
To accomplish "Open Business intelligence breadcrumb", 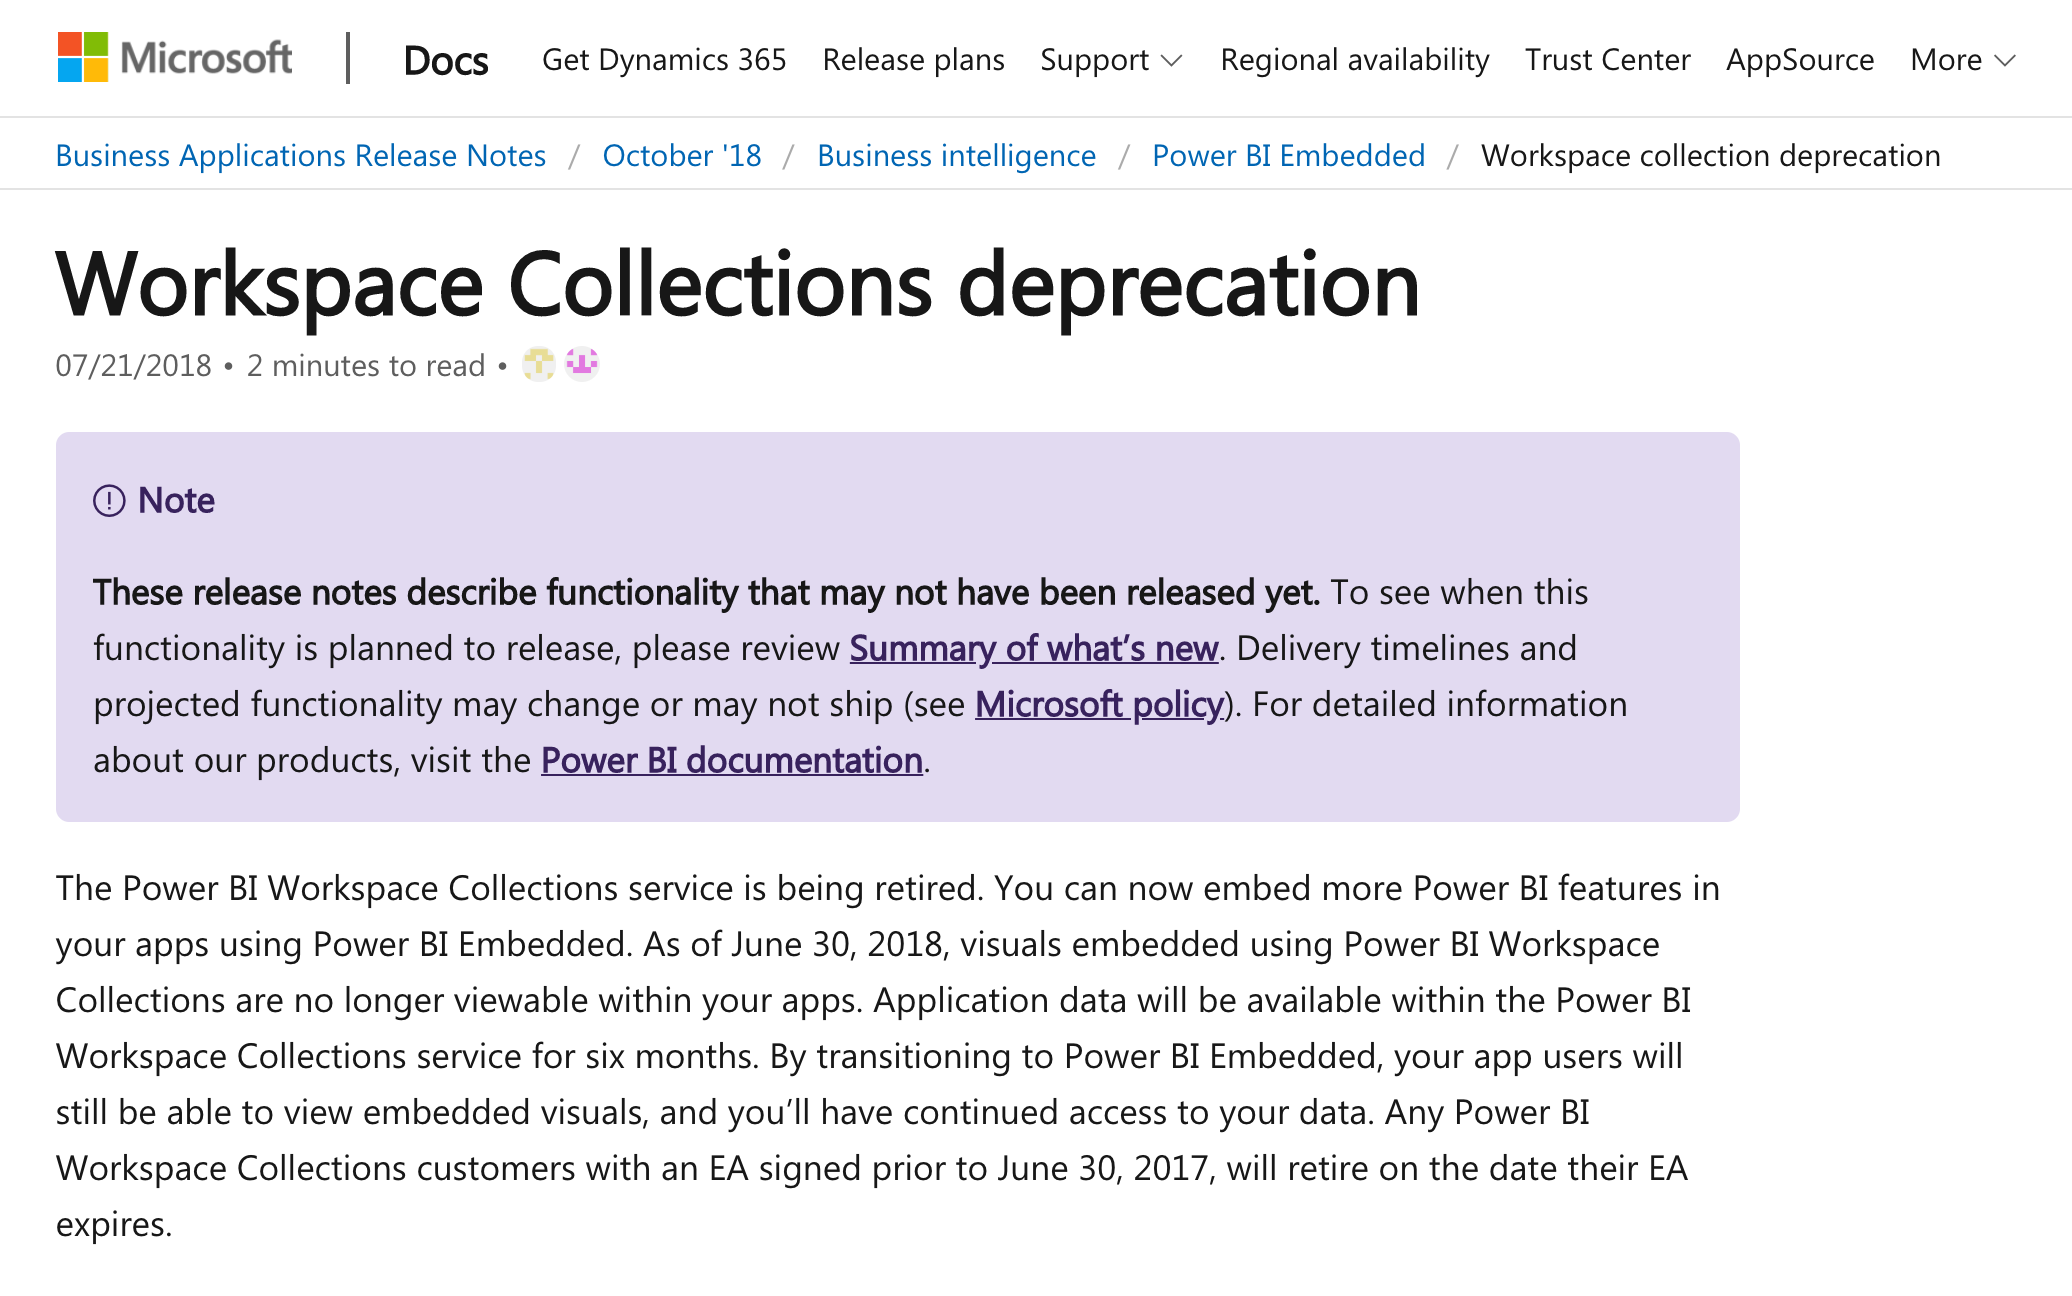I will [956, 155].
